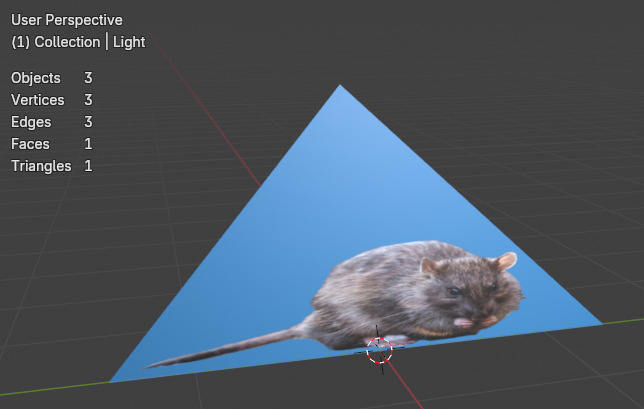644x409 pixels.
Task: Click the Triangles statistic line
Action: tap(51, 166)
